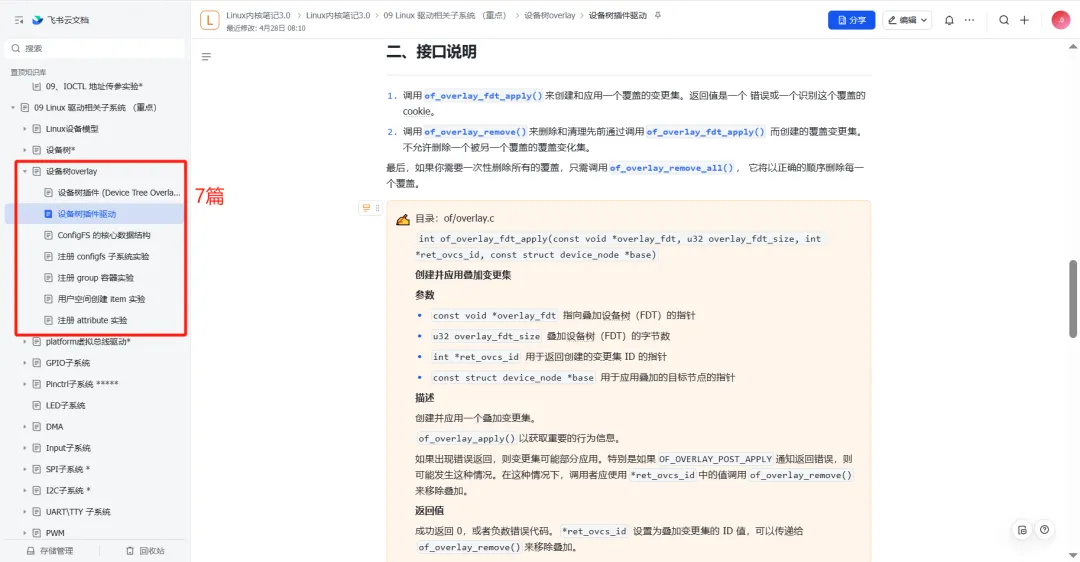Click the 二、接口说明 heading
Viewport: 1080px width, 562px height.
(431, 52)
